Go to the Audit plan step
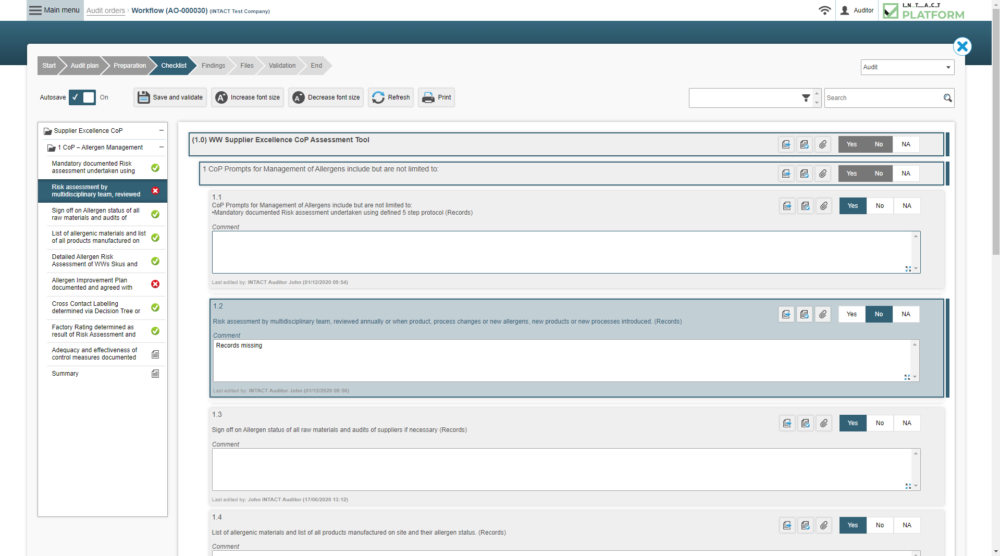This screenshot has width=1000, height=556. [x=84, y=66]
